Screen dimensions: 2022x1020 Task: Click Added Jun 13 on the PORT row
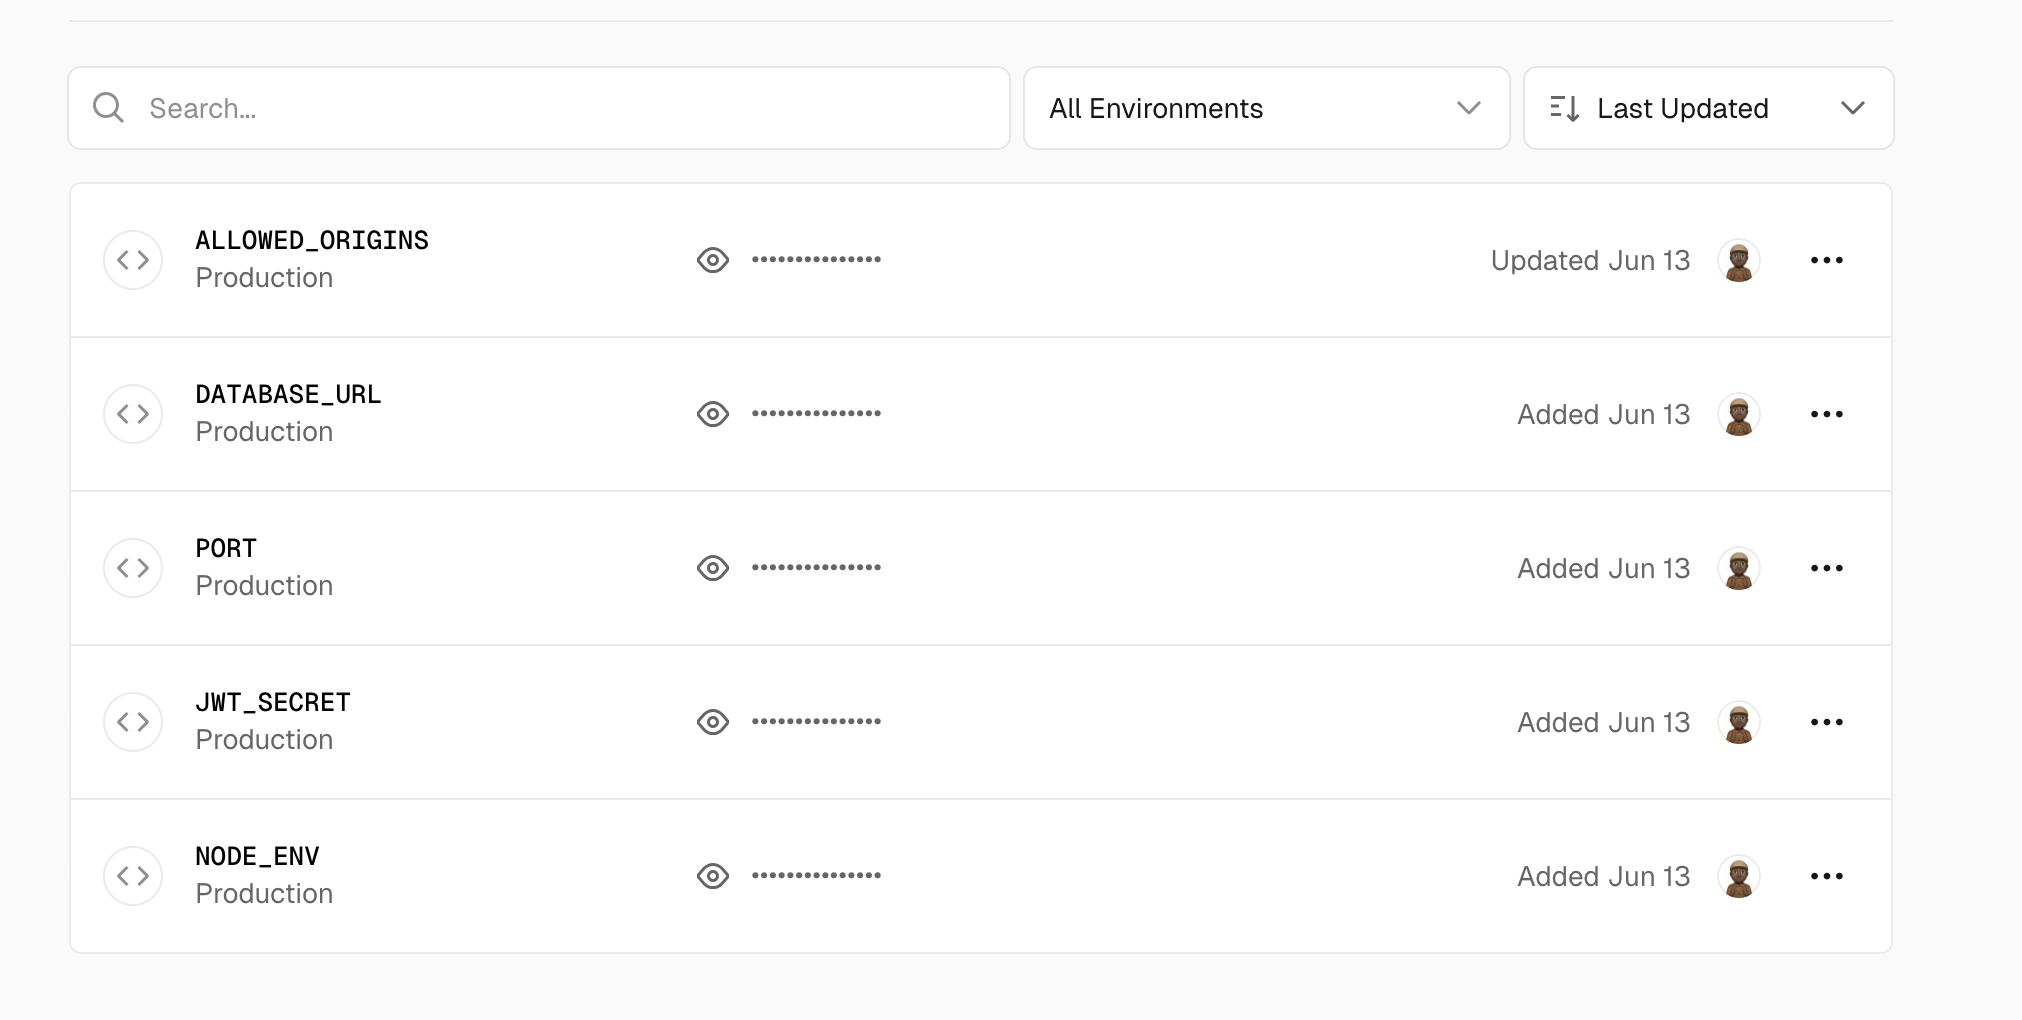(1604, 568)
